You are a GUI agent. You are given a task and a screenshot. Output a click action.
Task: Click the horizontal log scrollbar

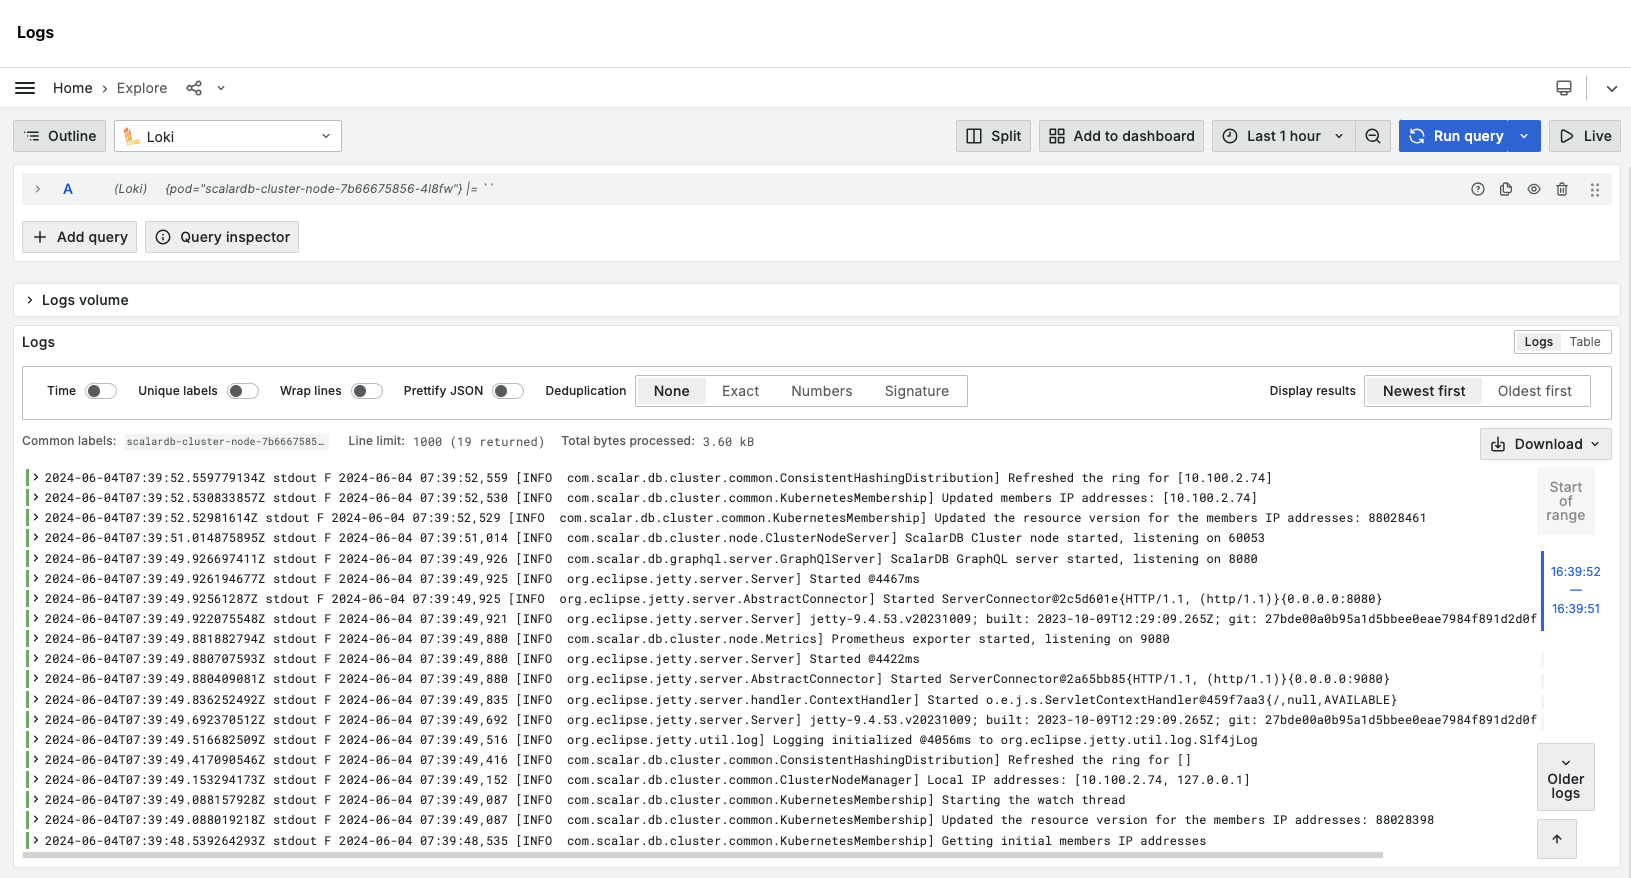[702, 855]
